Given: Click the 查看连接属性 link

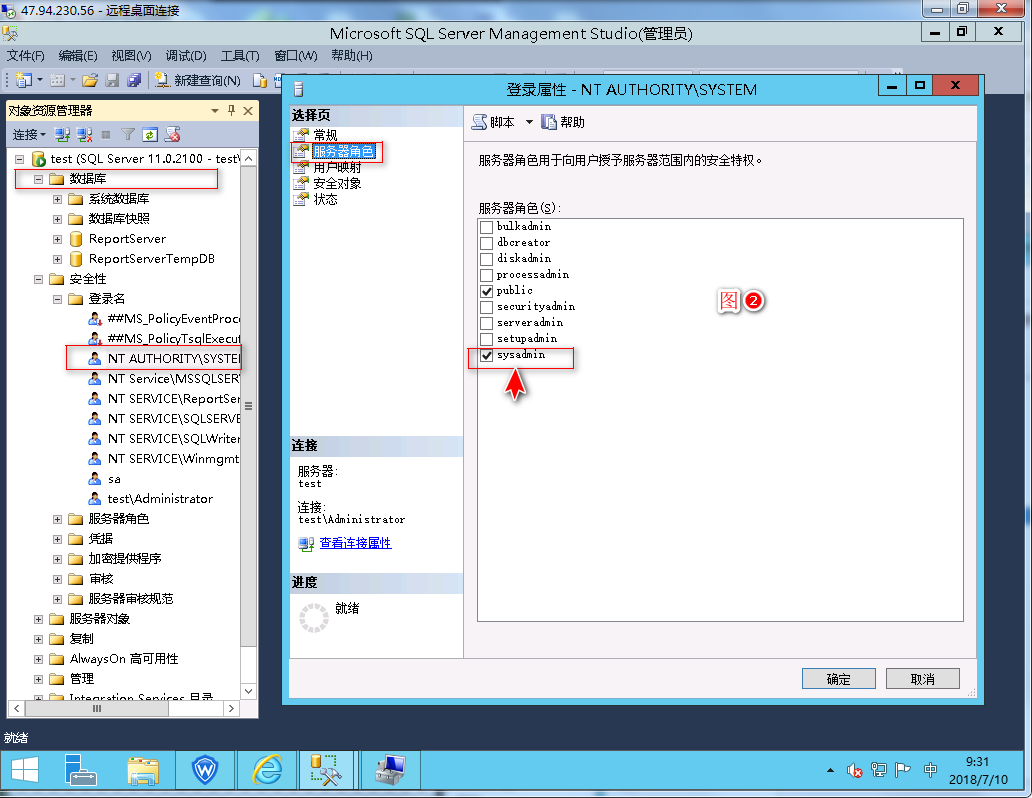Looking at the screenshot, I should (355, 543).
